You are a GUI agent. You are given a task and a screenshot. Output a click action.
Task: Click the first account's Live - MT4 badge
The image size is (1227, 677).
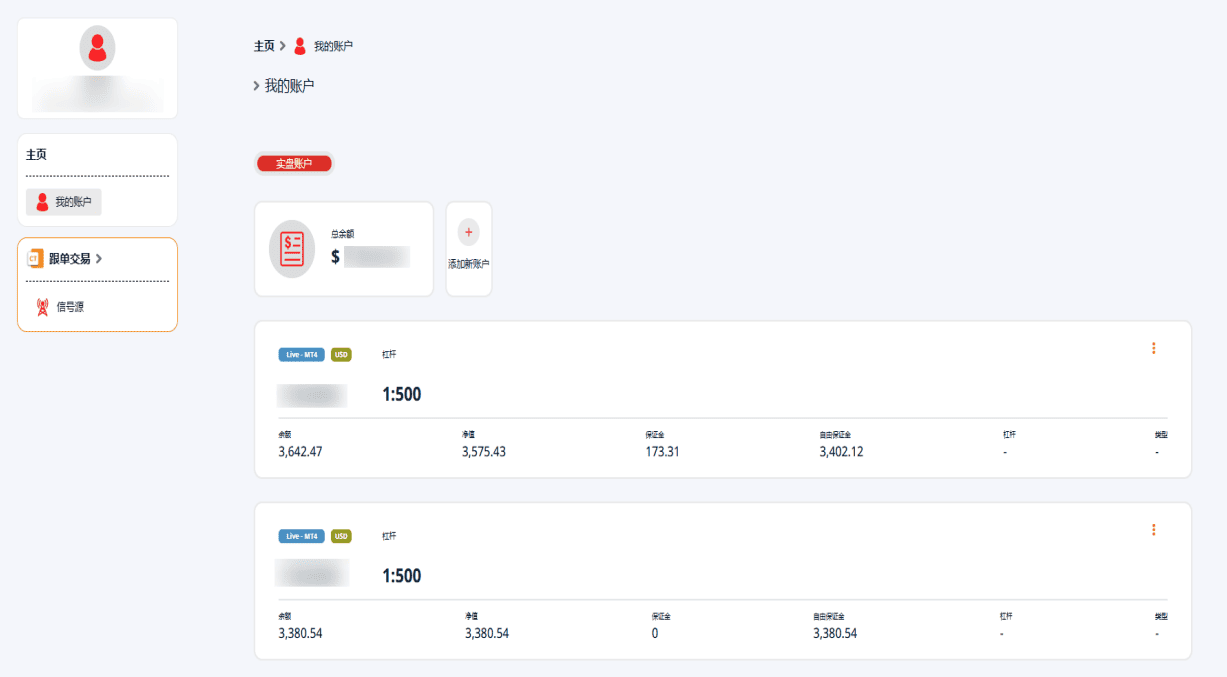(x=301, y=354)
